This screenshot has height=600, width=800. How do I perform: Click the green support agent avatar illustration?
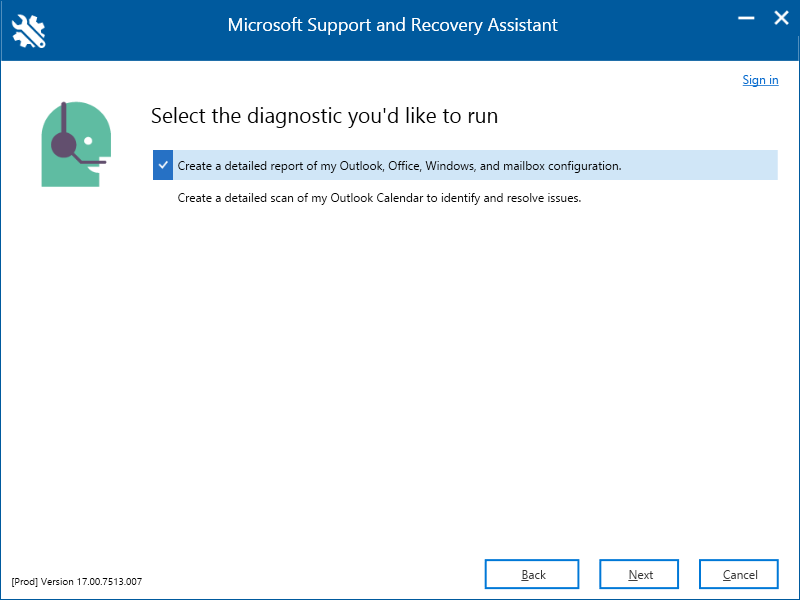76,144
